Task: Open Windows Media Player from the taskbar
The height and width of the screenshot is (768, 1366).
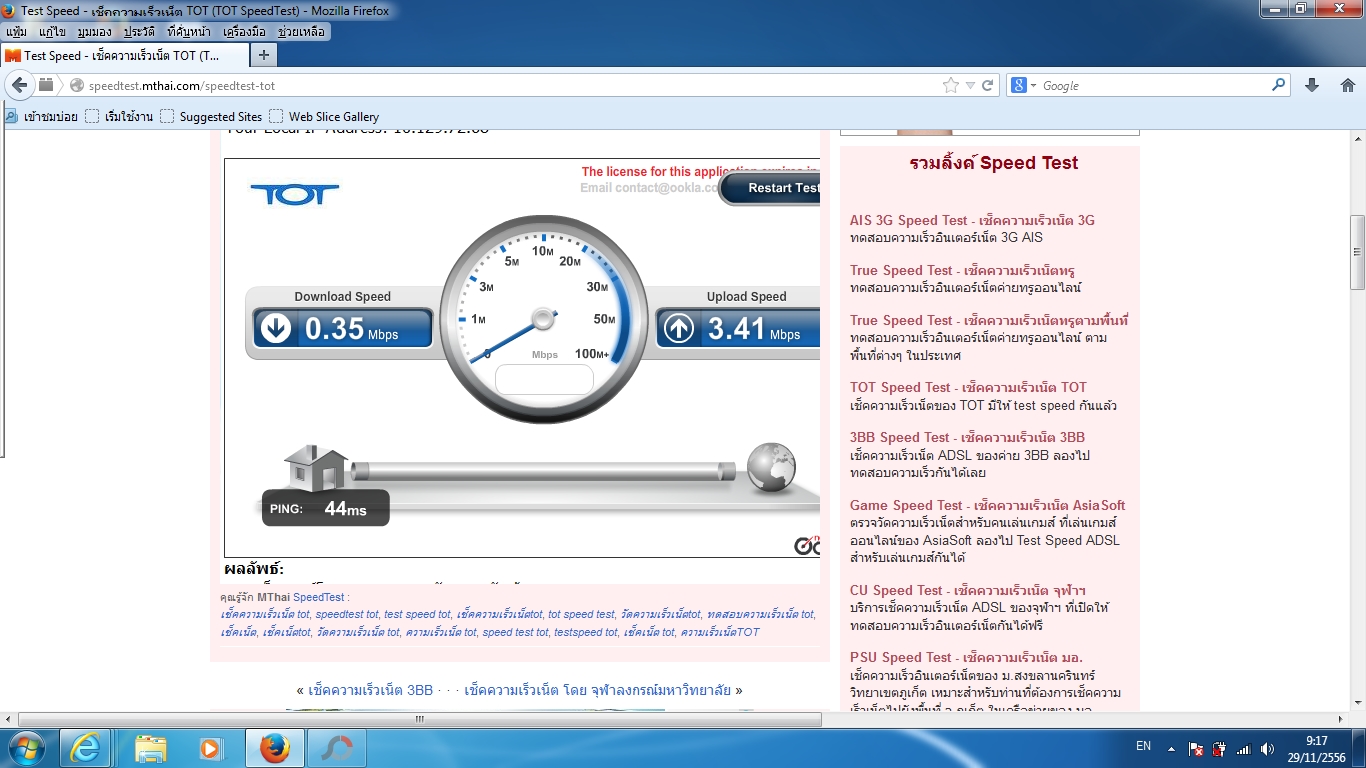Action: (x=210, y=748)
